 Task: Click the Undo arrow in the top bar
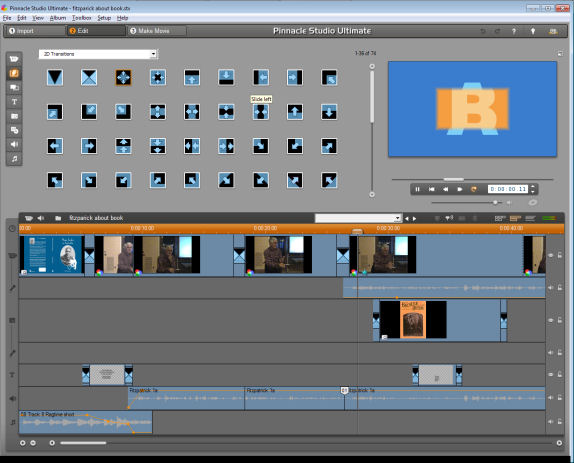coord(483,31)
